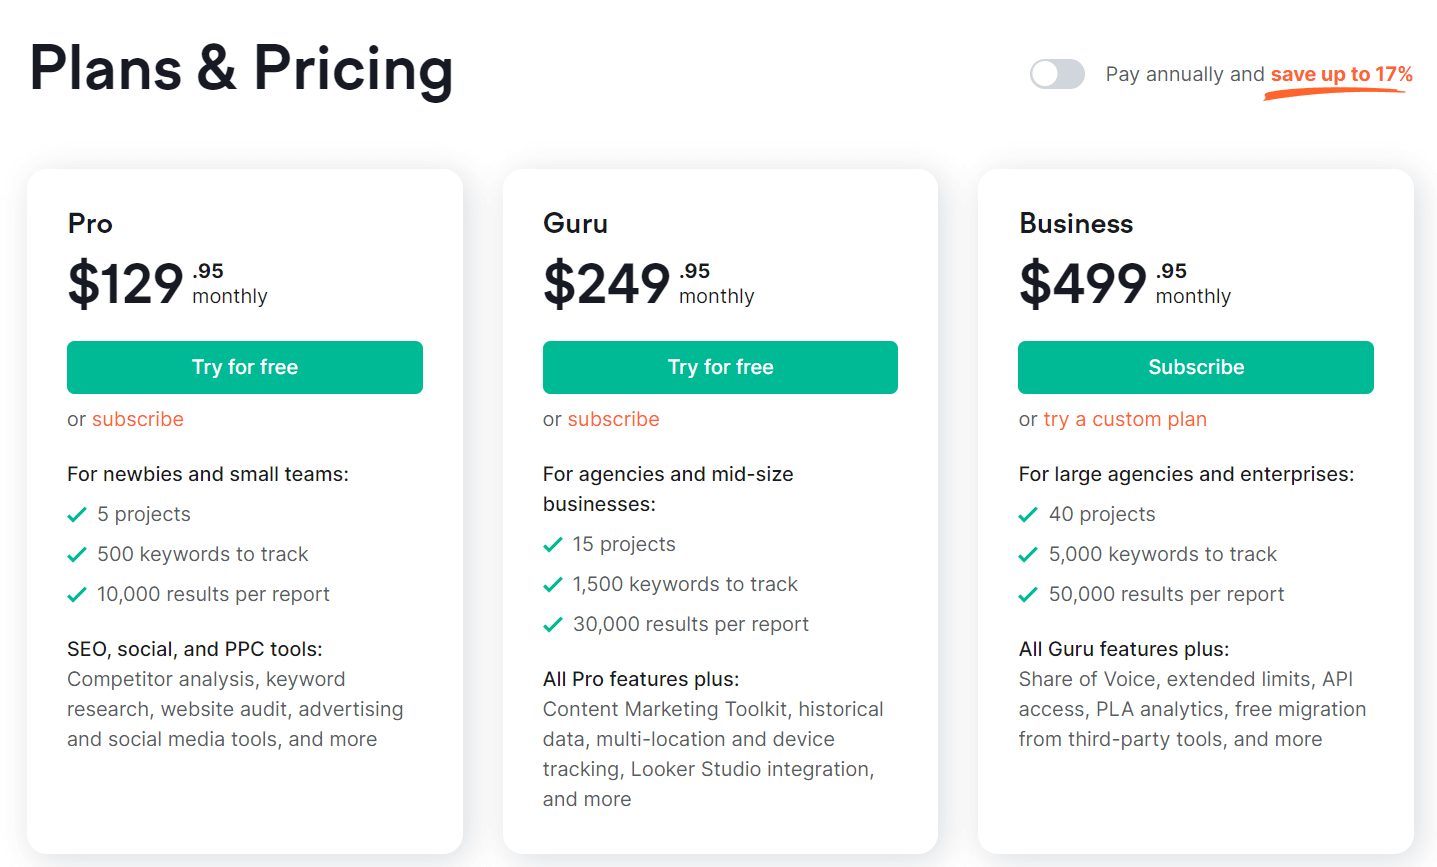Click Try for free on the Guru plan
Viewport: 1437px width, 867px height.
(x=719, y=367)
